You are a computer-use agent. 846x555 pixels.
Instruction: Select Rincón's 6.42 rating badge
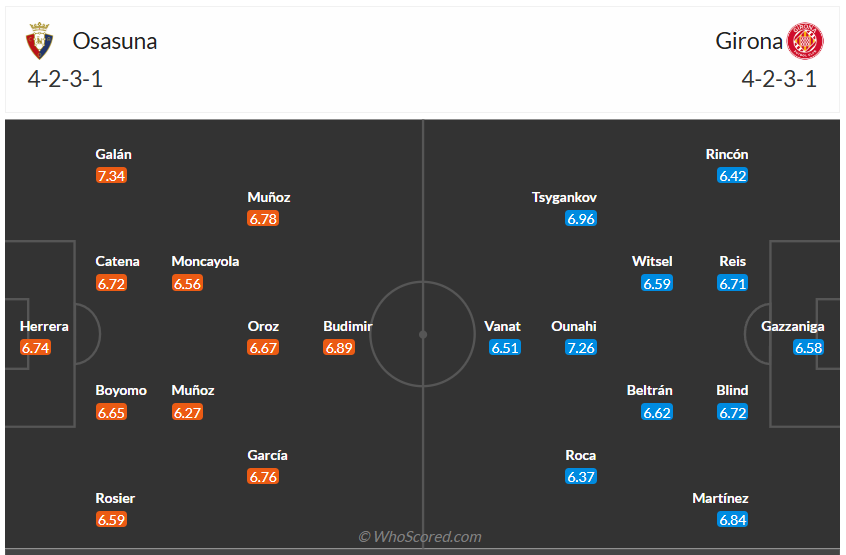pyautogui.click(x=733, y=176)
